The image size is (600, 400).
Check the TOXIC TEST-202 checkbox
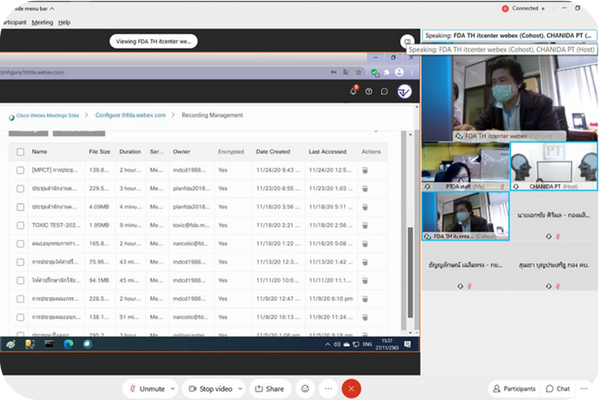21,225
